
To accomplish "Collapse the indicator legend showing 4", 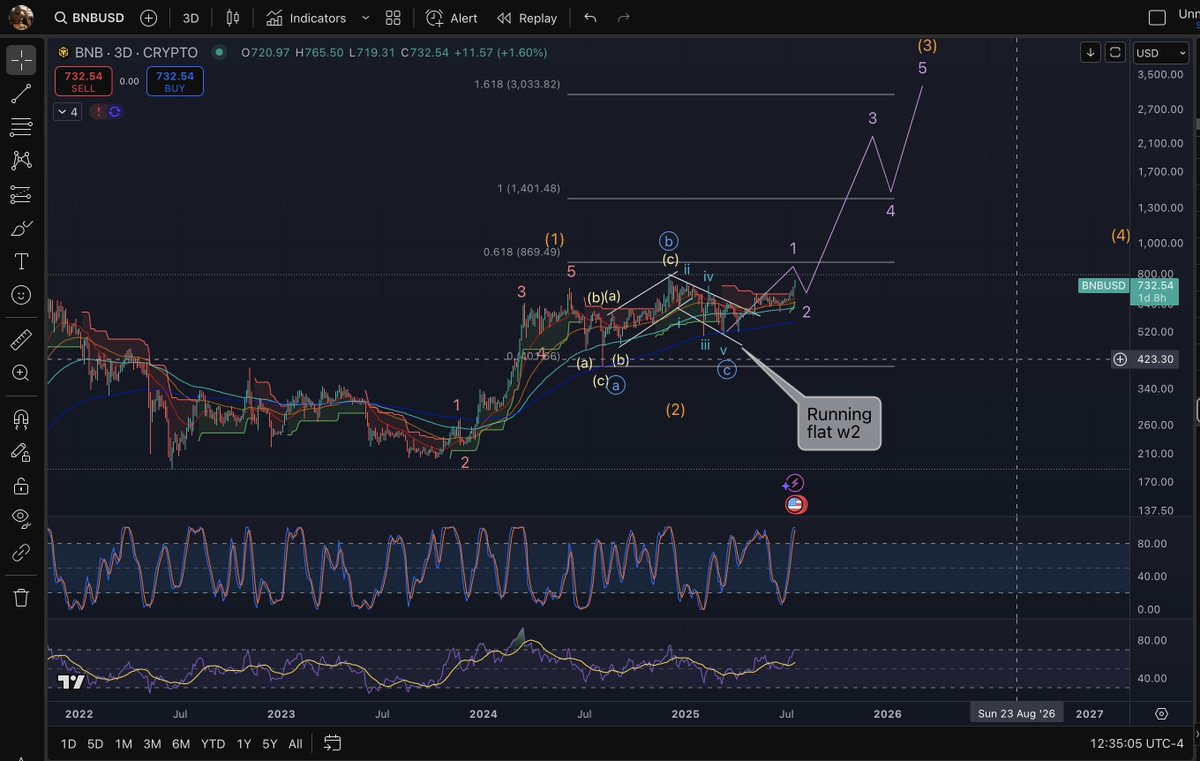I will point(69,112).
